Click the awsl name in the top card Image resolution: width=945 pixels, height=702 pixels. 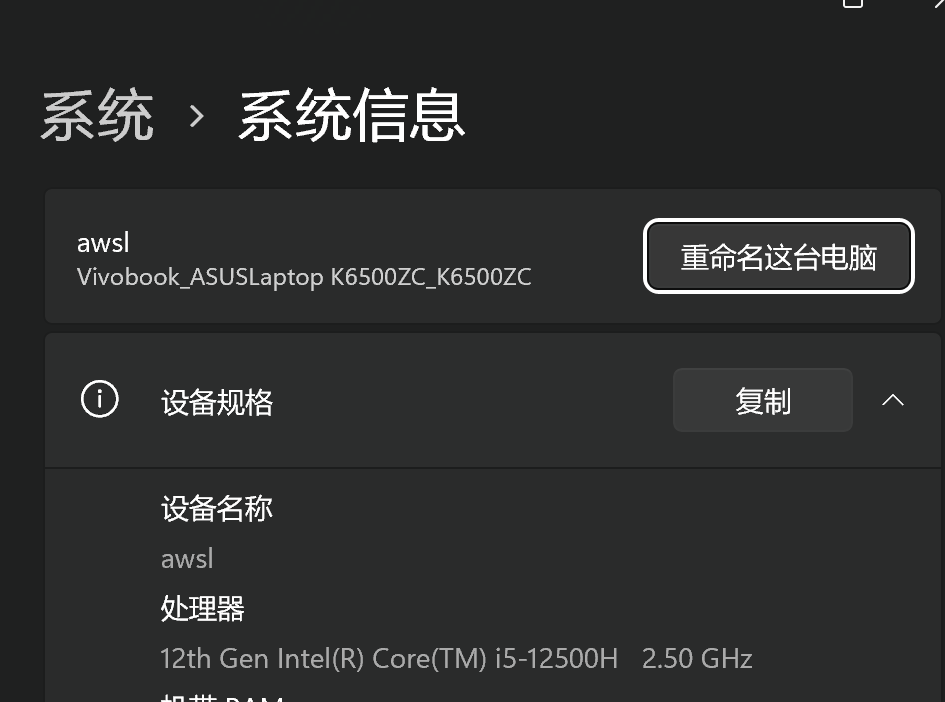pos(103,243)
